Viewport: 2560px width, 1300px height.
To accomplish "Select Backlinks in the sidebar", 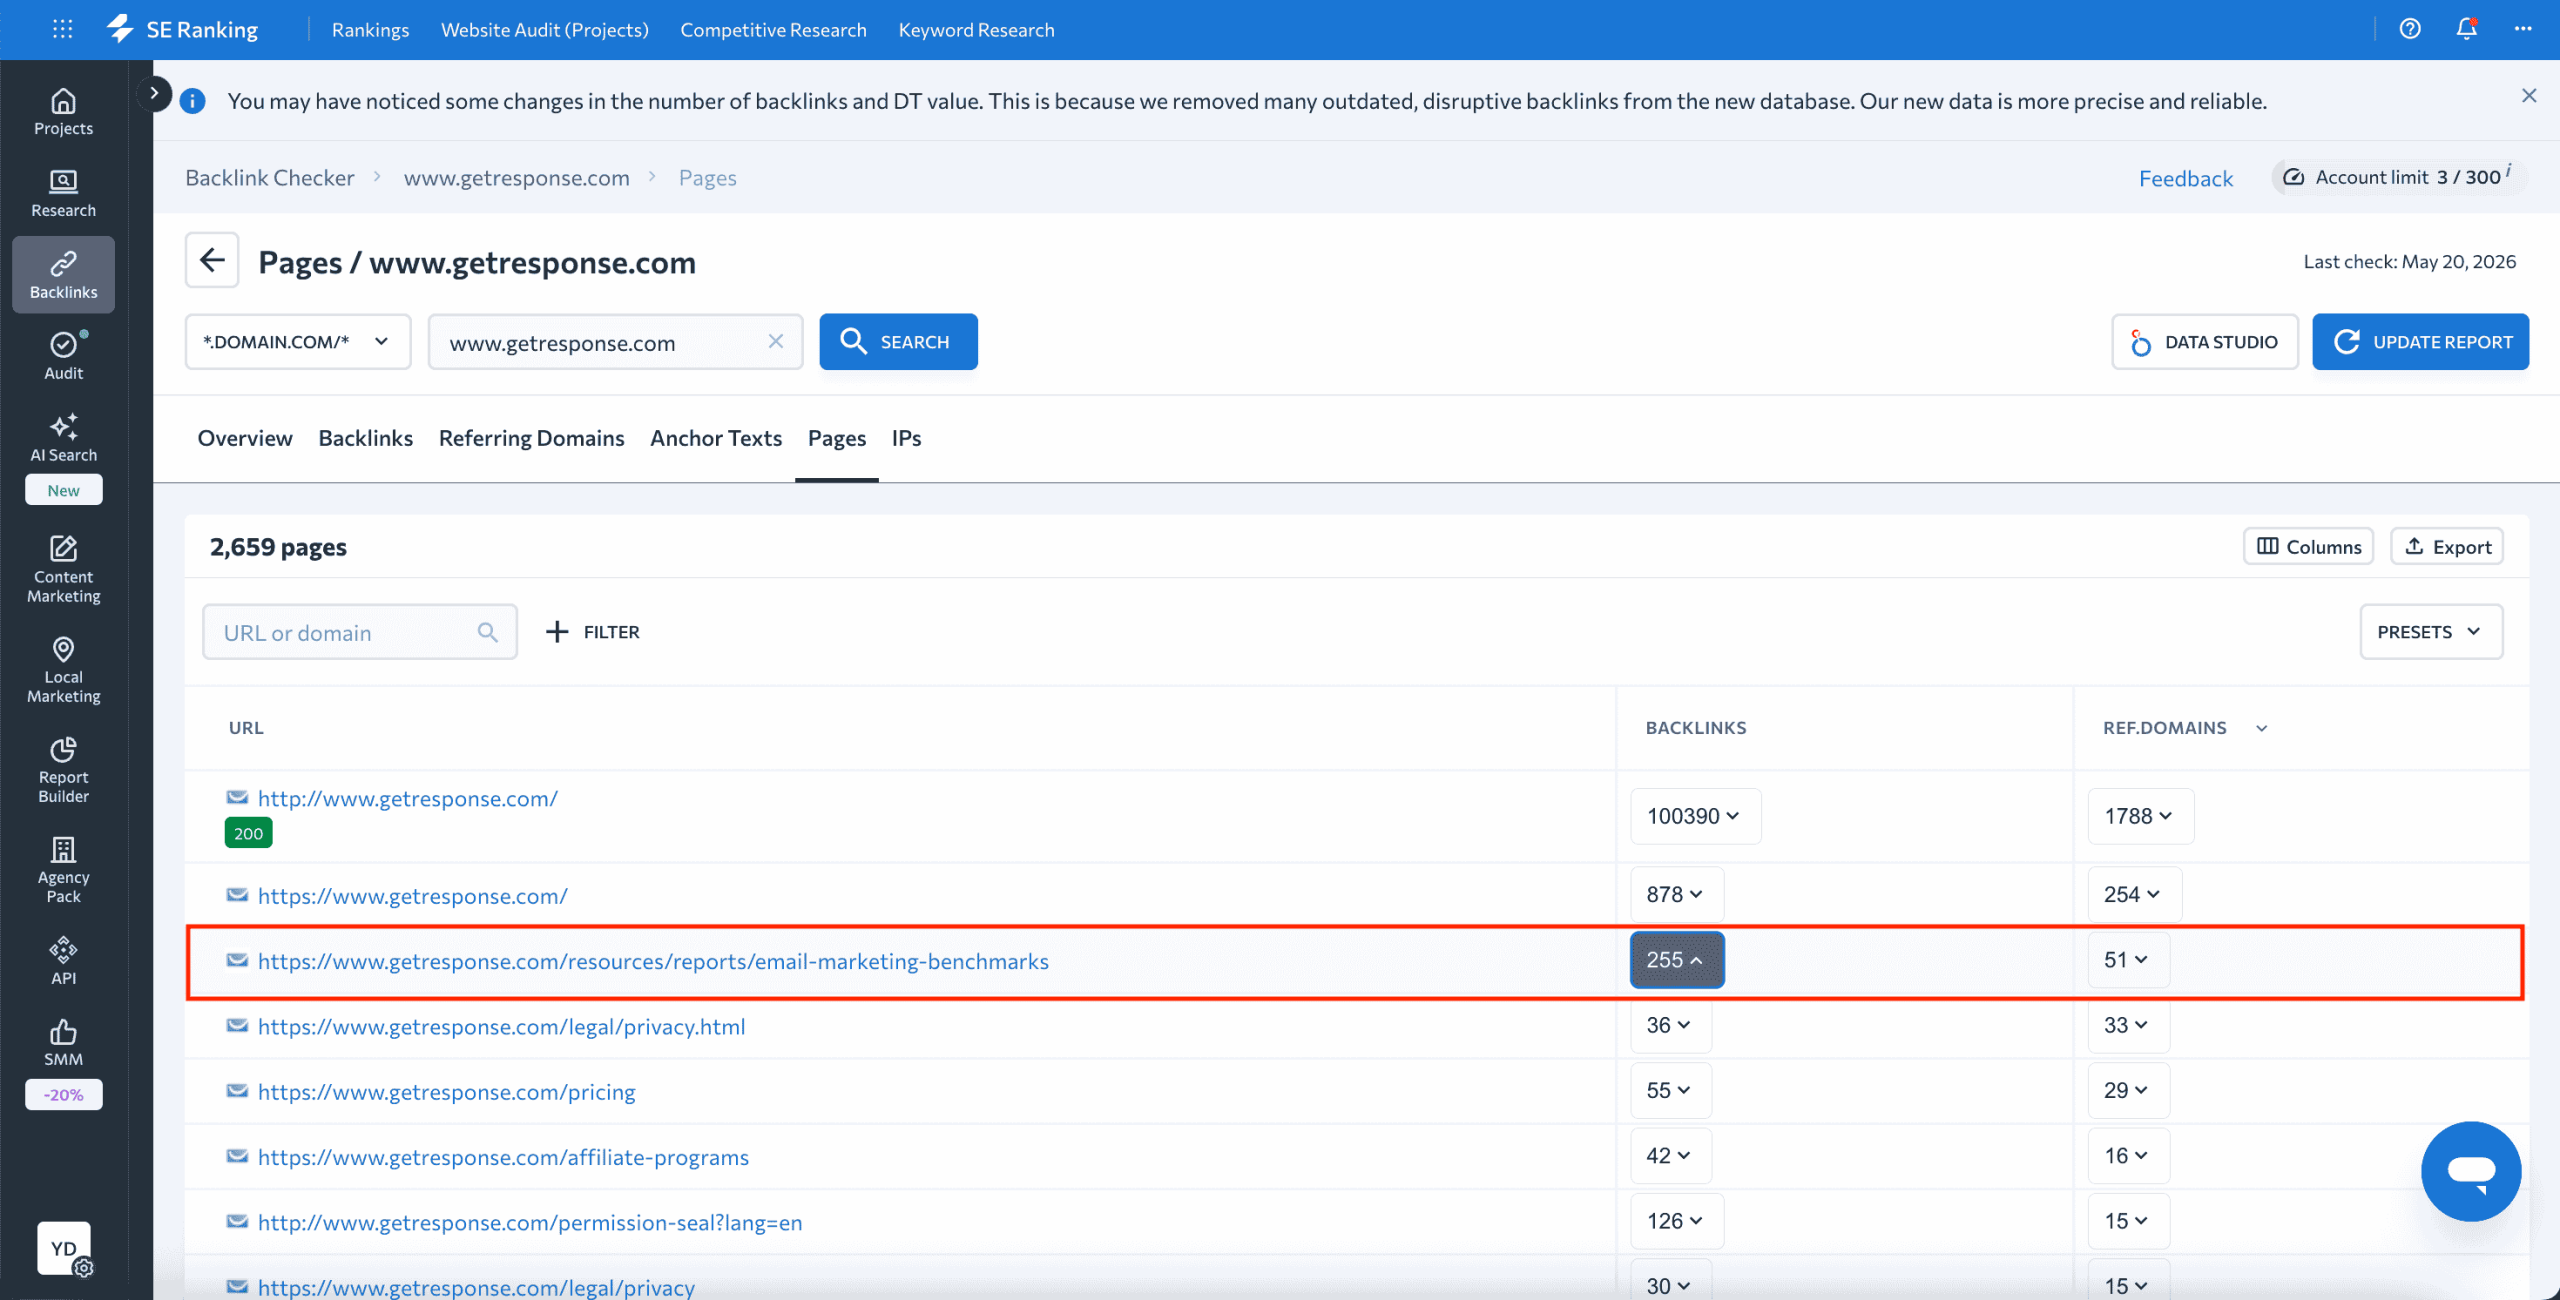I will (63, 275).
